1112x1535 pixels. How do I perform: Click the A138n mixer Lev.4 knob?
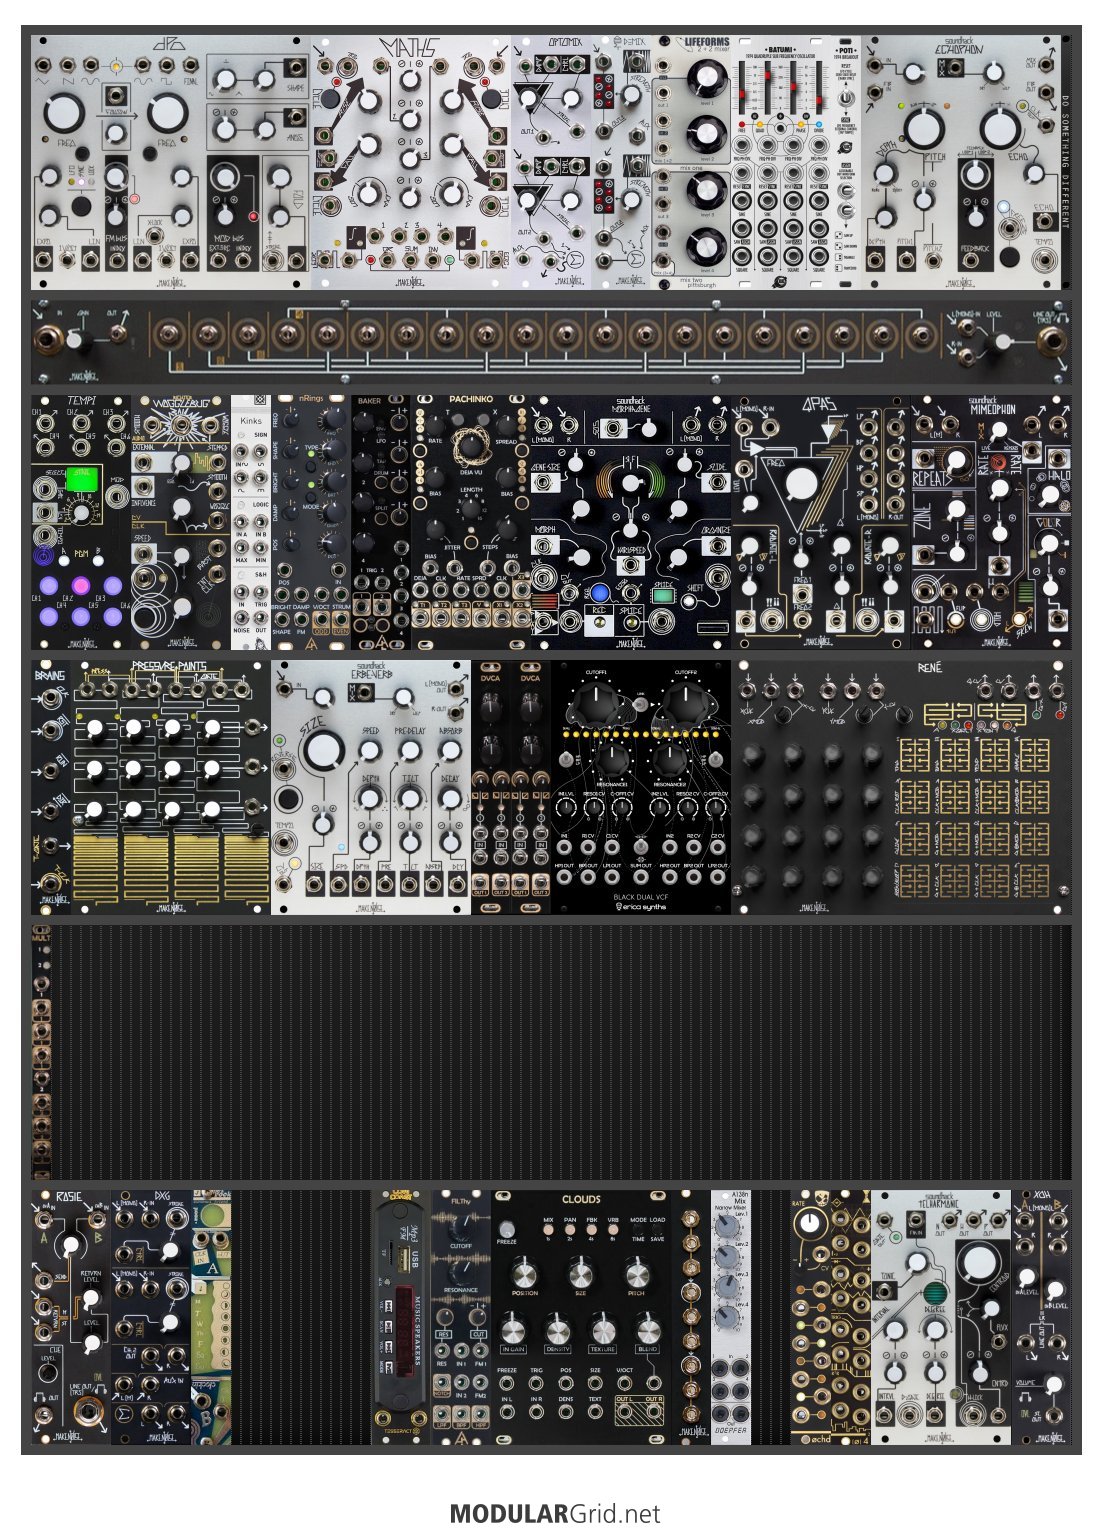coord(729,1319)
